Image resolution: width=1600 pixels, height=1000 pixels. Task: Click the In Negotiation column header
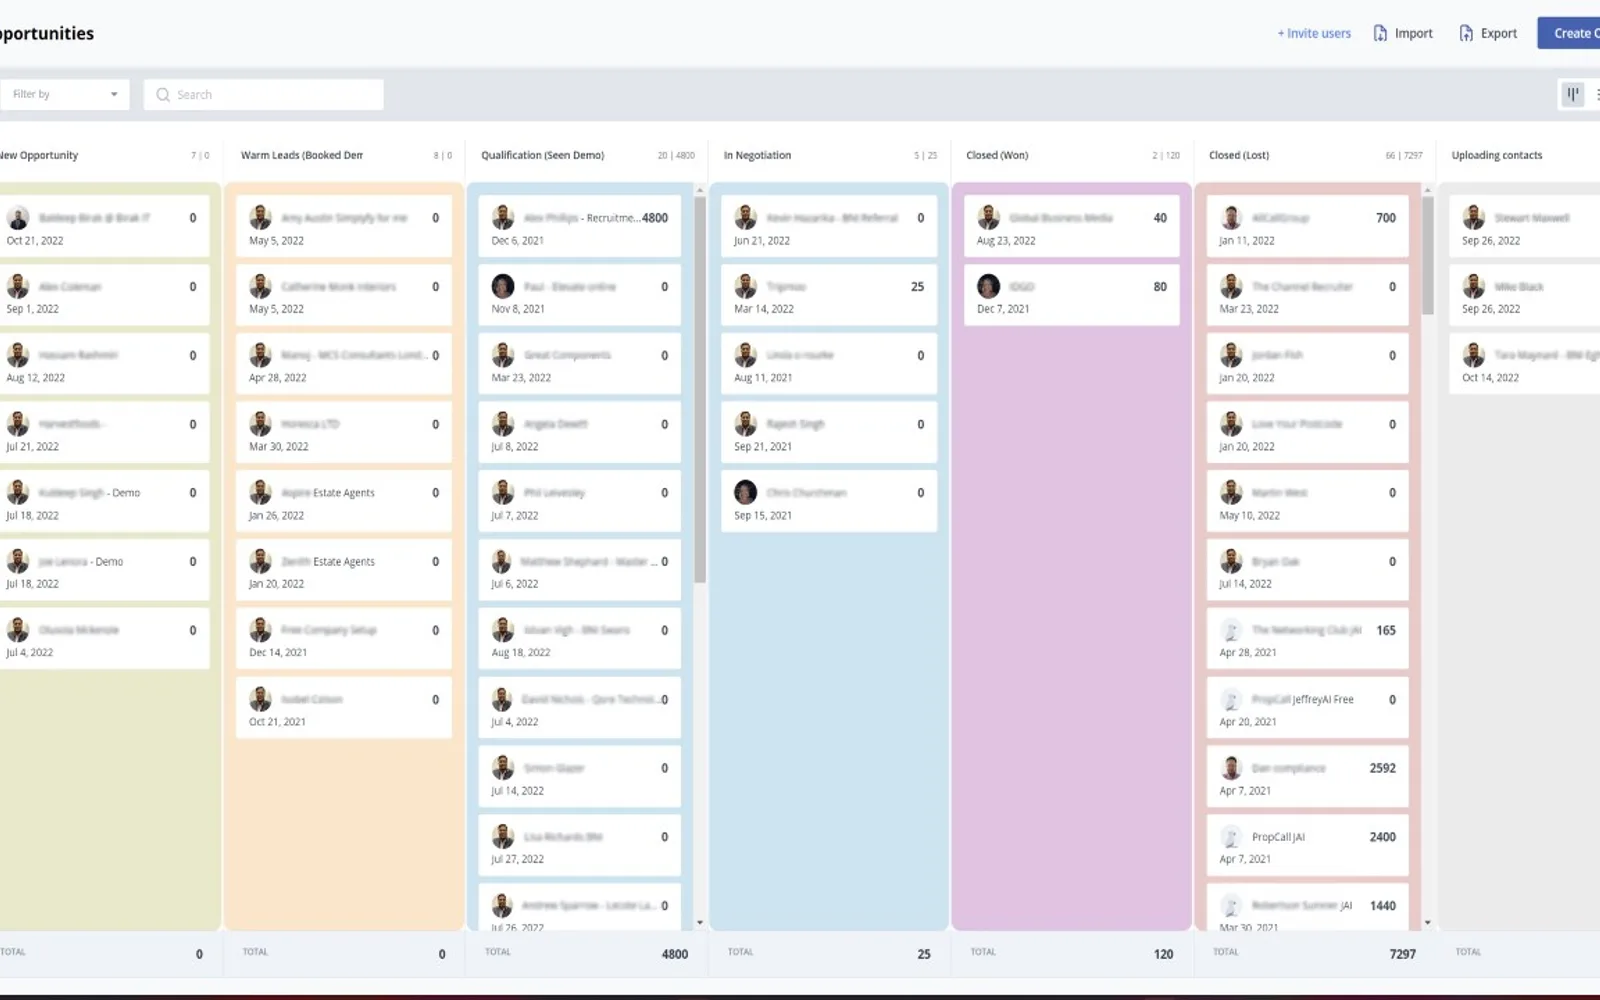pos(757,155)
